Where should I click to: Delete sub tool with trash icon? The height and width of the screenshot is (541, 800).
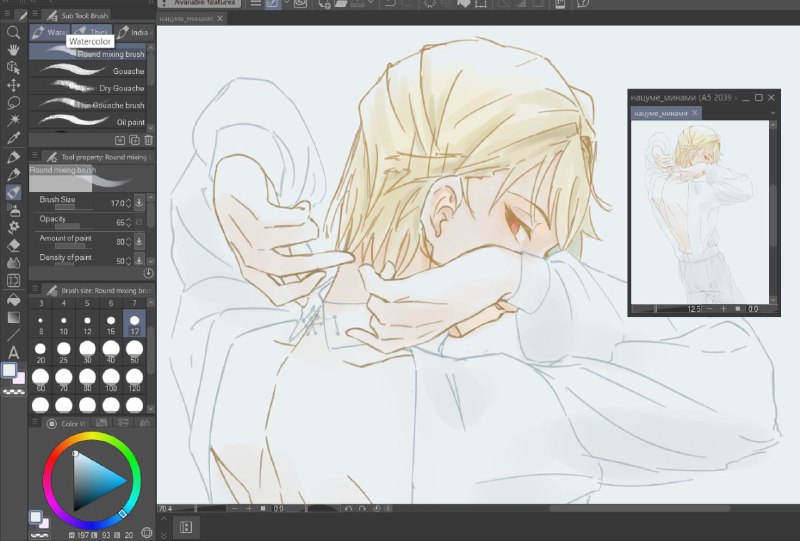click(148, 140)
